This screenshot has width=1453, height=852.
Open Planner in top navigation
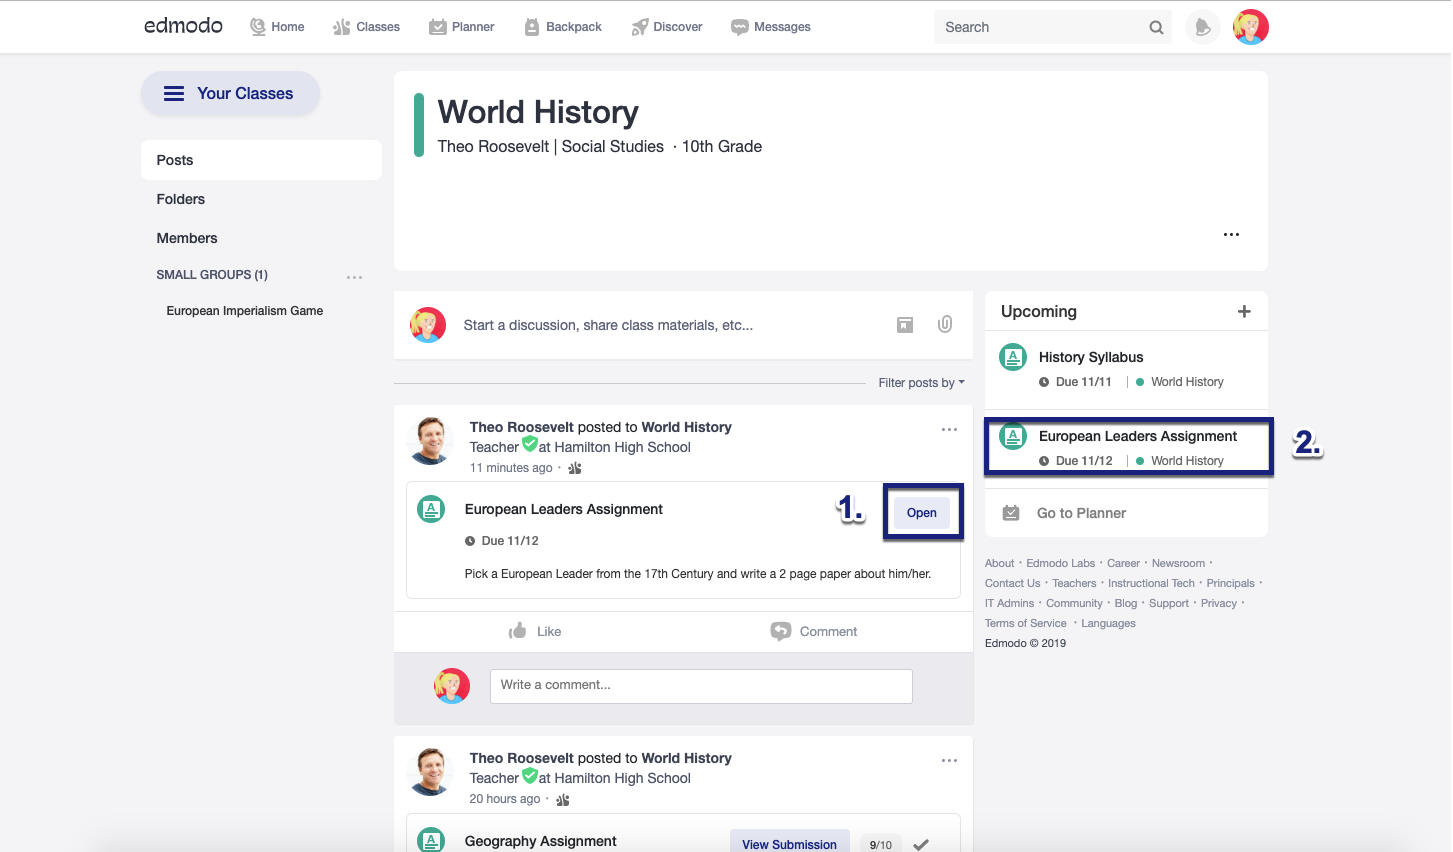(x=462, y=27)
